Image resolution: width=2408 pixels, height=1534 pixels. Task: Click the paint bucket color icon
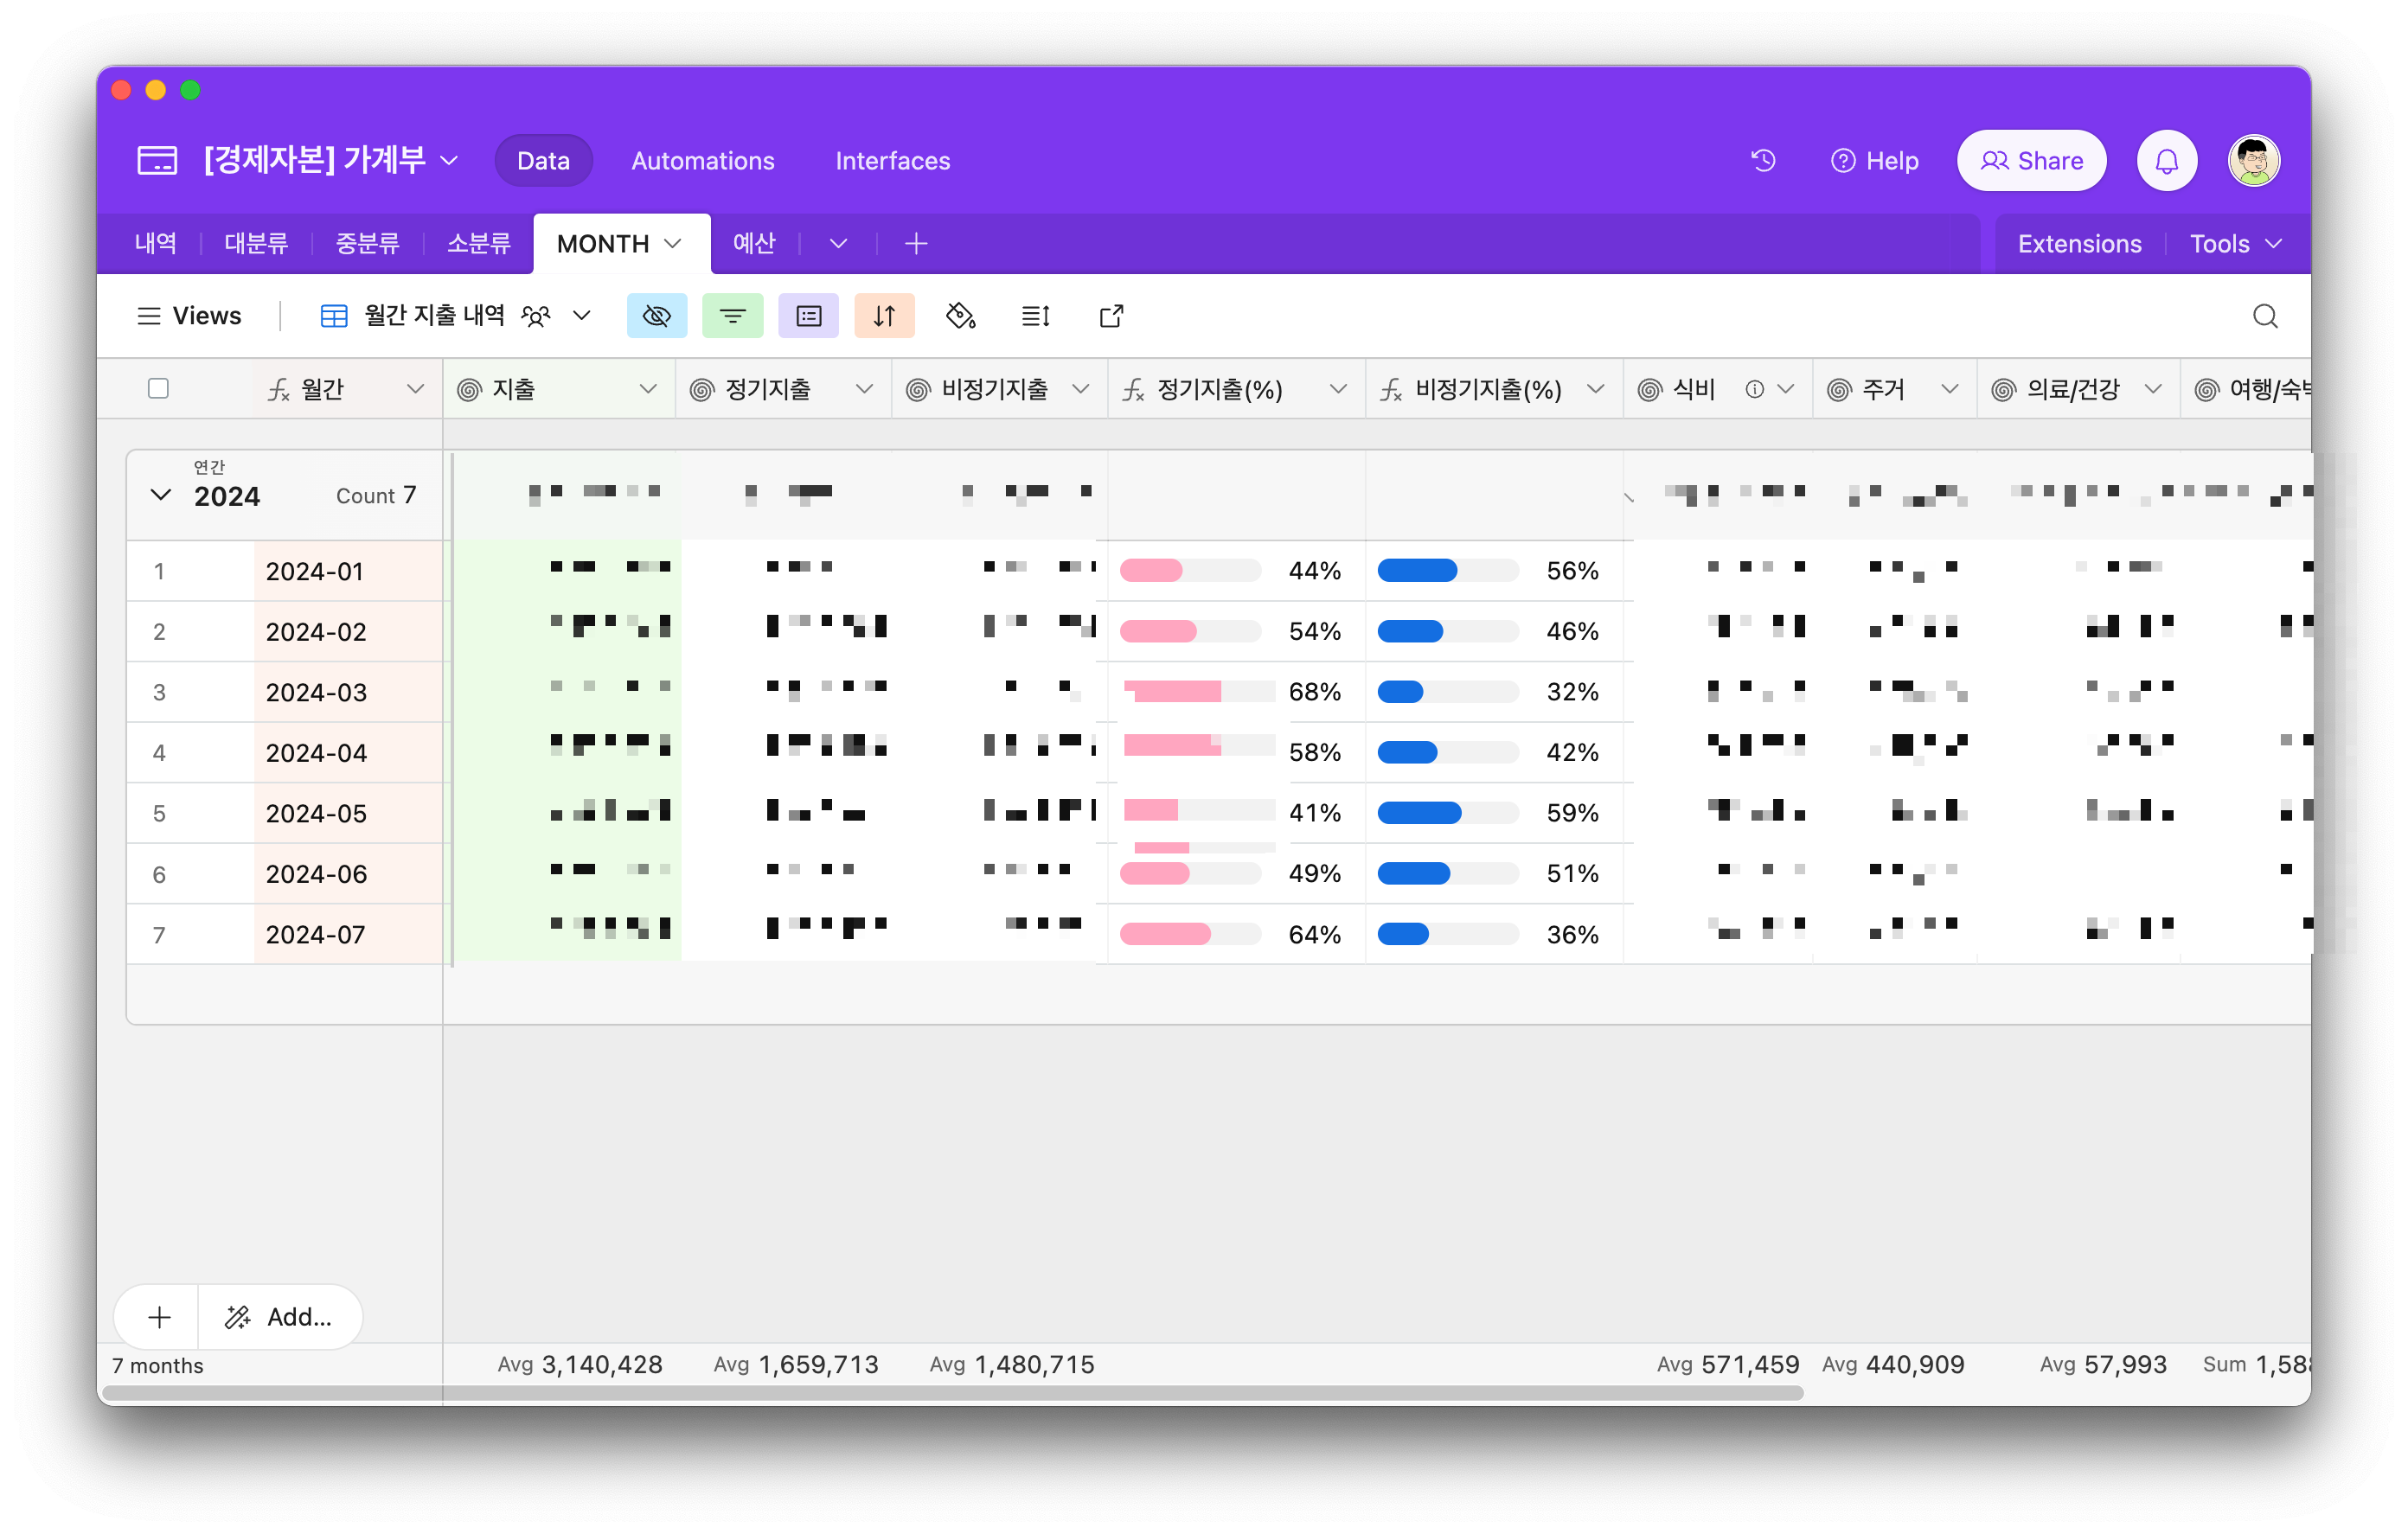(960, 316)
